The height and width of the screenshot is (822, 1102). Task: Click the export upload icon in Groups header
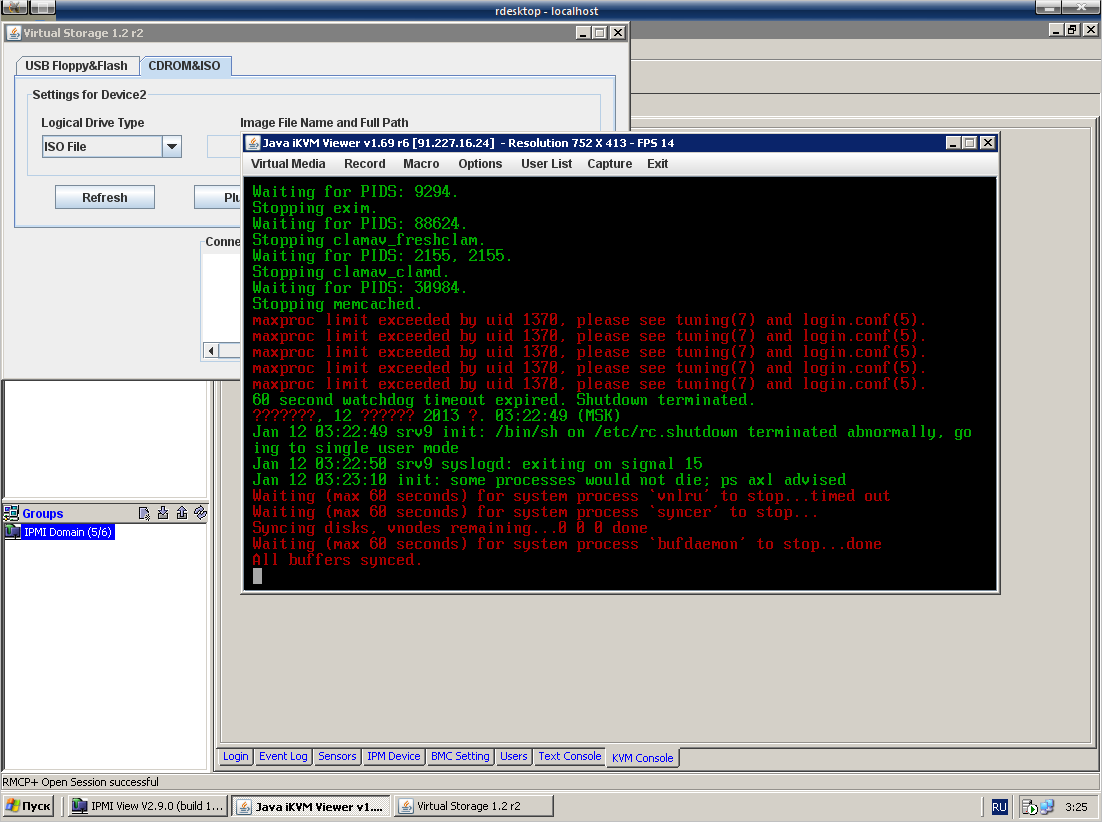point(182,513)
